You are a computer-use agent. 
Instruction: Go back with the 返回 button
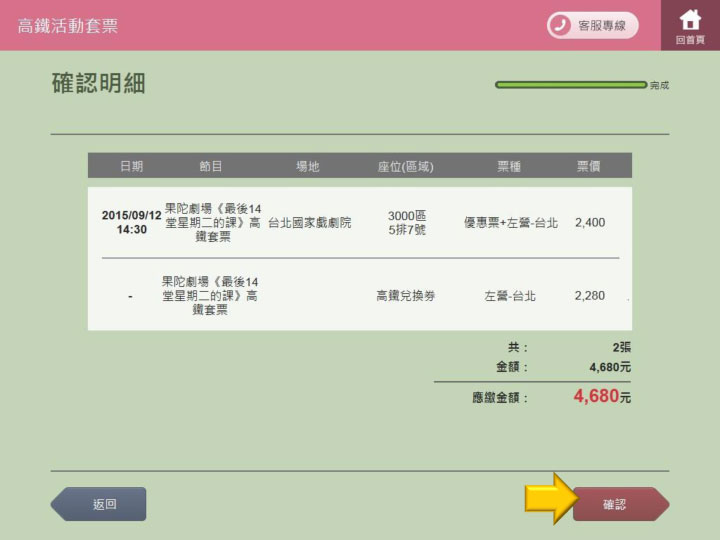coord(99,504)
